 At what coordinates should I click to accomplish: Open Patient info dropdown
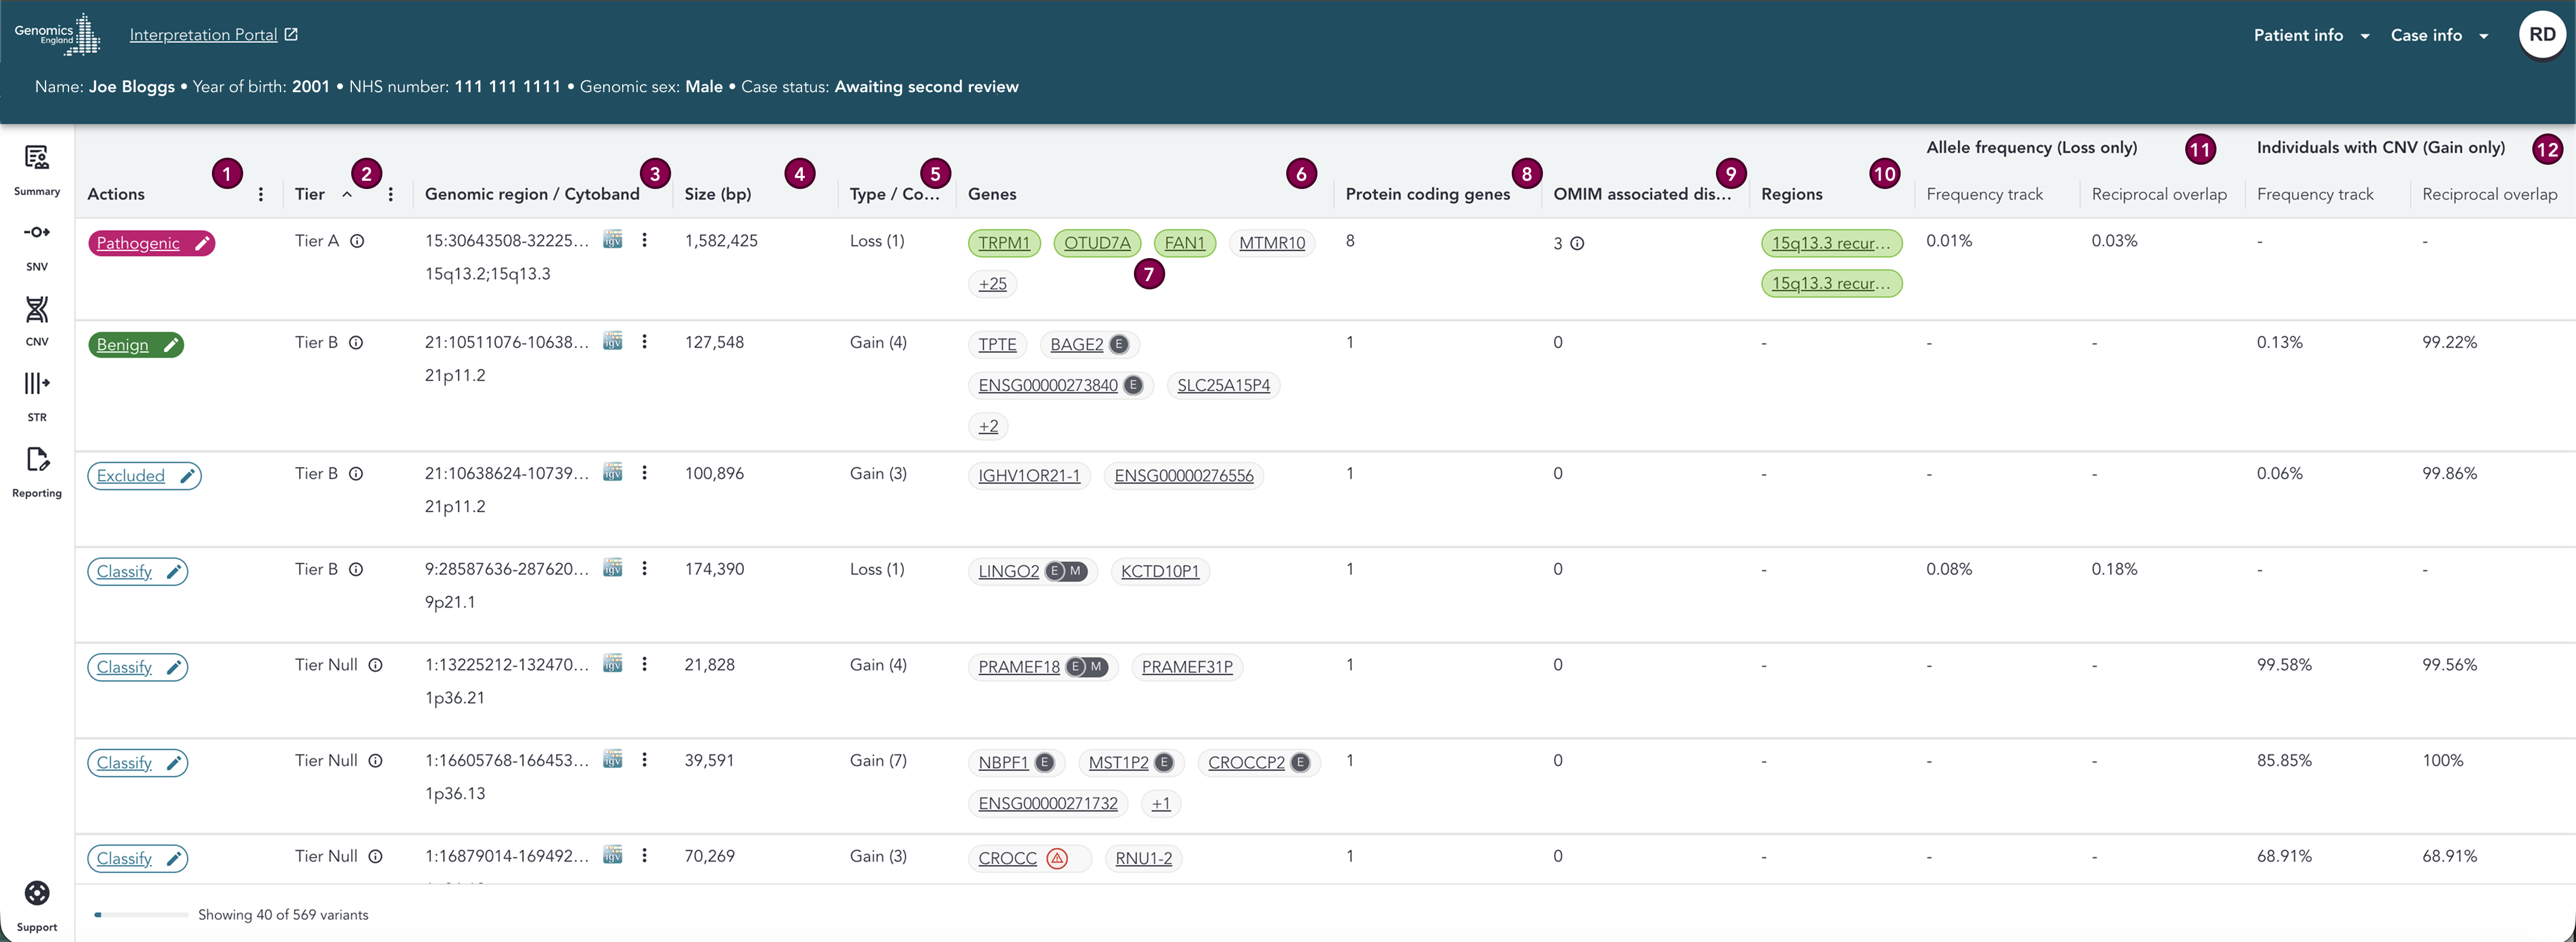(x=2310, y=35)
